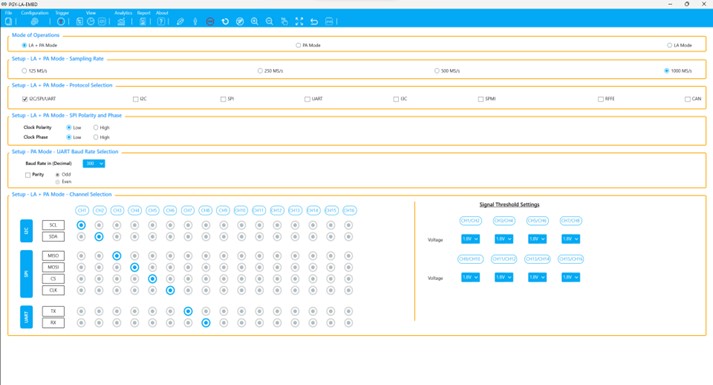The height and width of the screenshot is (385, 713).
Task: Choose 125 MS/s sampling rate
Action: [x=24, y=71]
